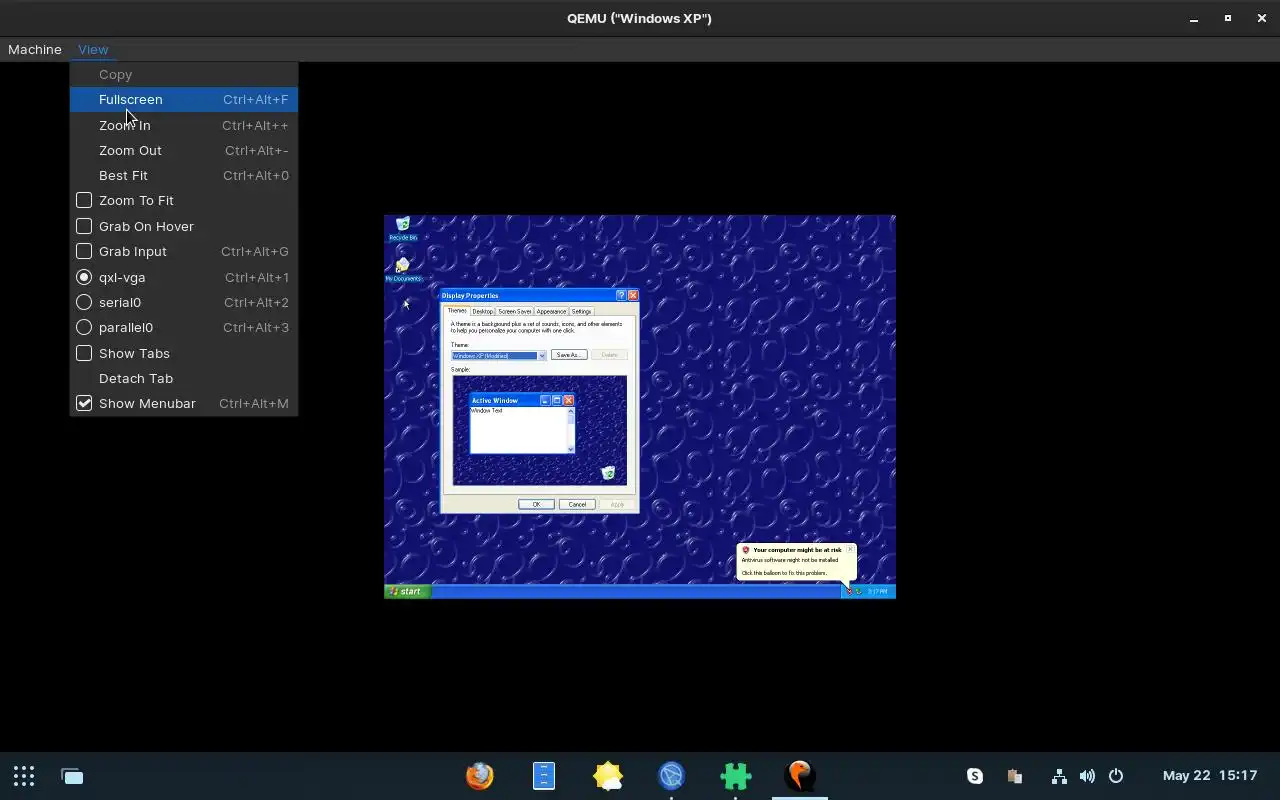Close the Display Properties dialog
The height and width of the screenshot is (800, 1280).
(632, 295)
